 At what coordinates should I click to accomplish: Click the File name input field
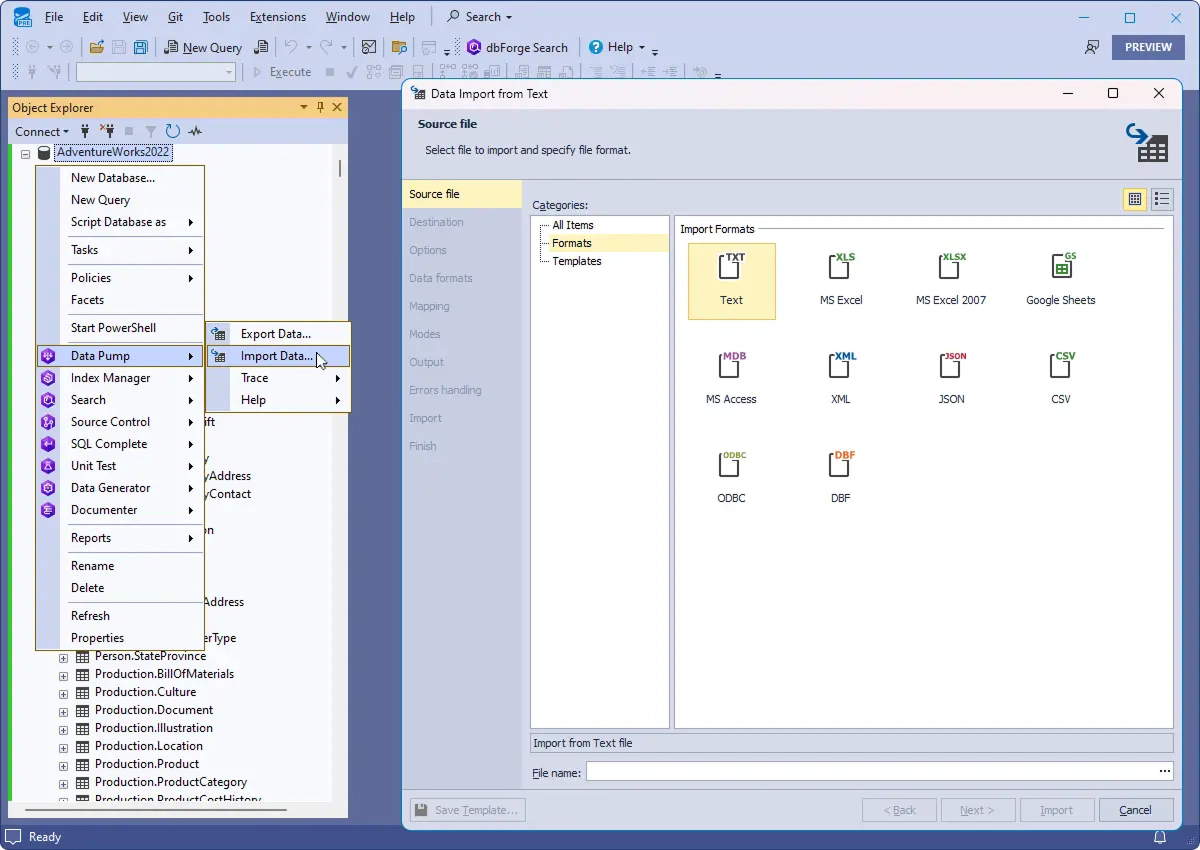click(x=870, y=770)
